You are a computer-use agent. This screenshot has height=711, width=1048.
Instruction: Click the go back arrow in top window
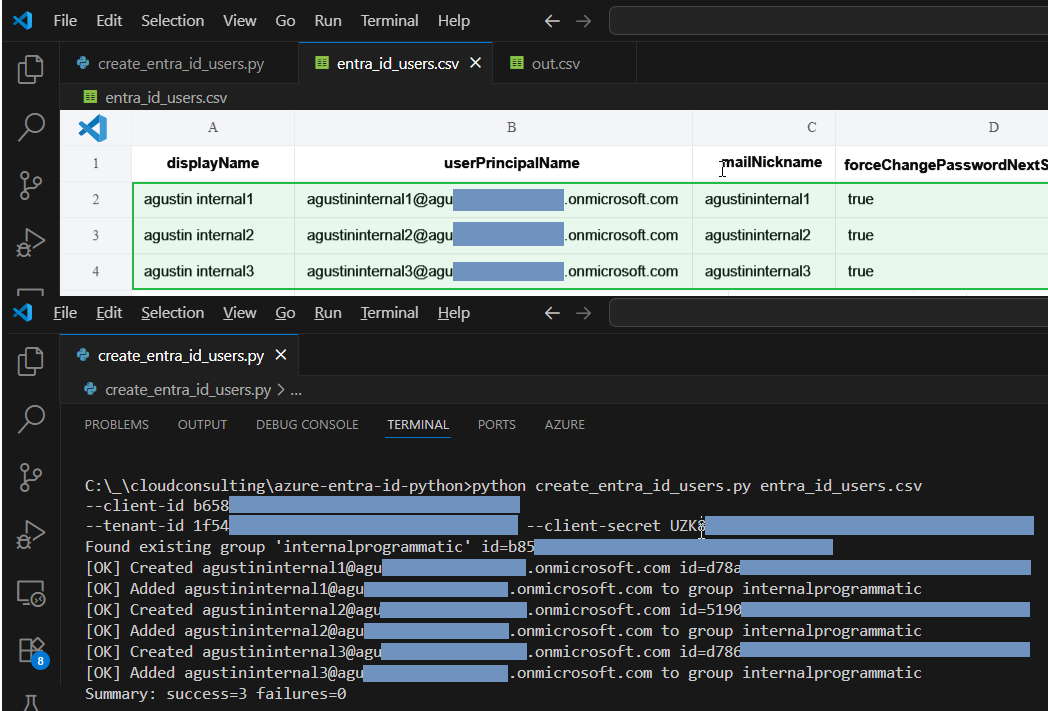(x=552, y=20)
